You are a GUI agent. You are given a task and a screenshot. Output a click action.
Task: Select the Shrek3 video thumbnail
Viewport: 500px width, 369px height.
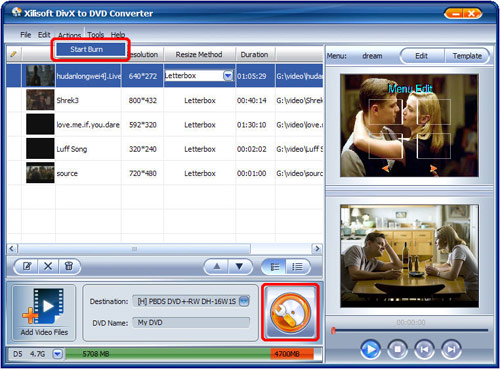pos(40,100)
